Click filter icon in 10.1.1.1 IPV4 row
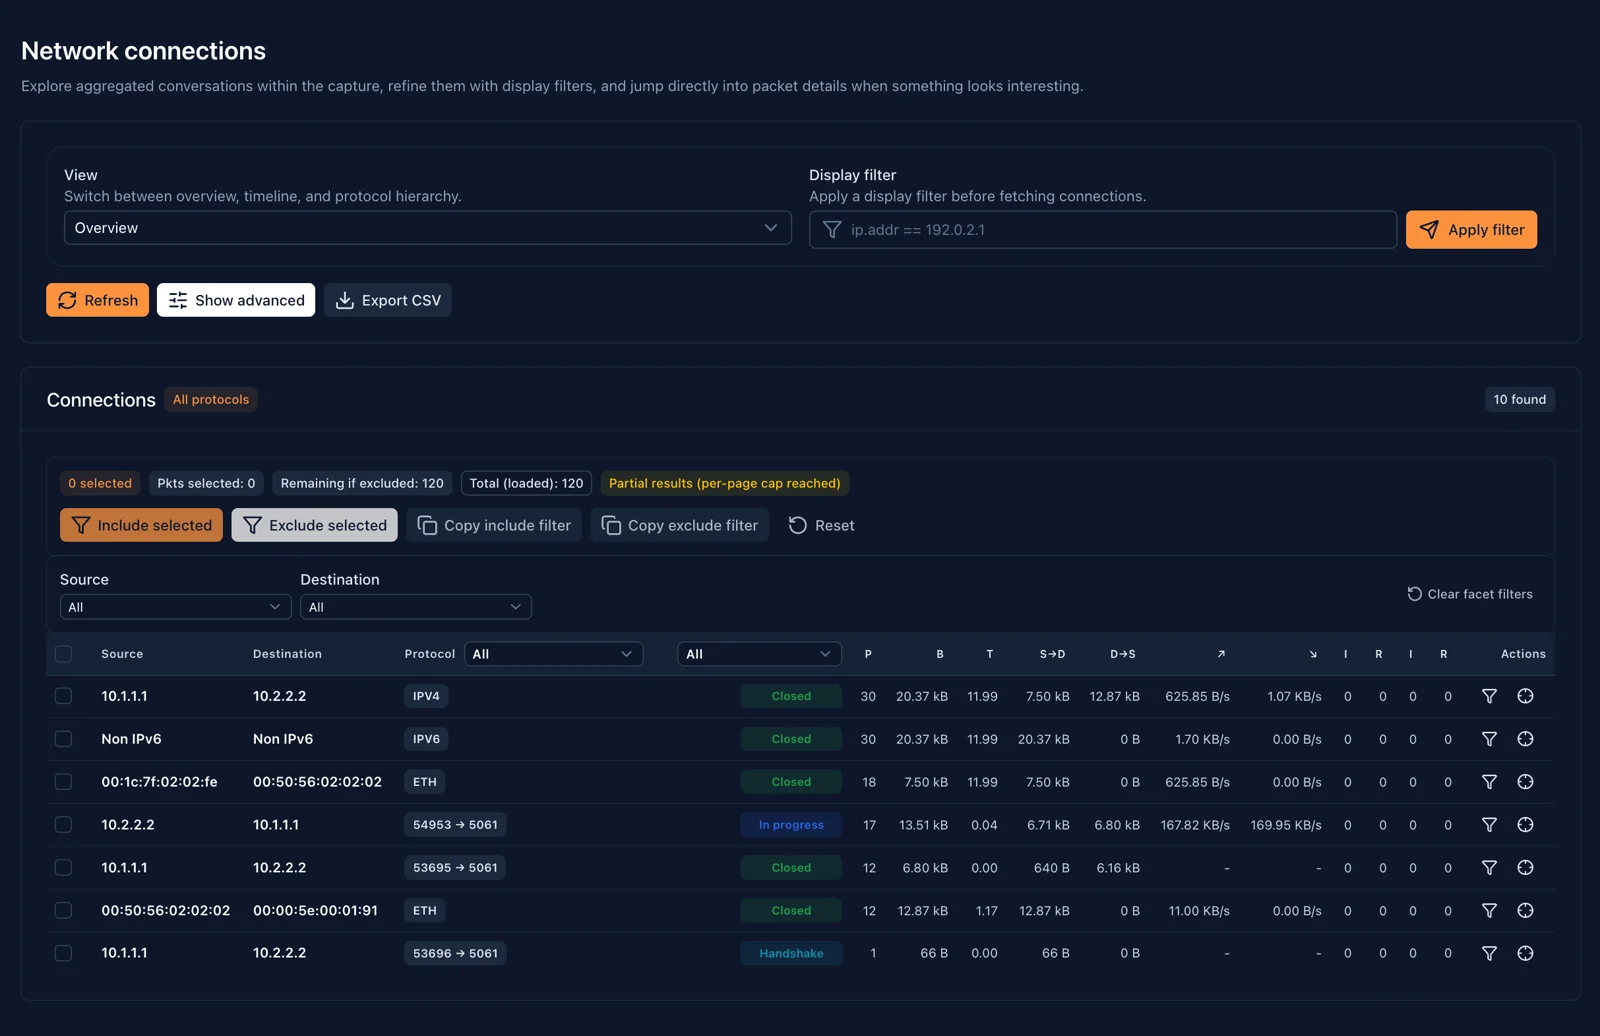Image resolution: width=1600 pixels, height=1036 pixels. click(1489, 696)
